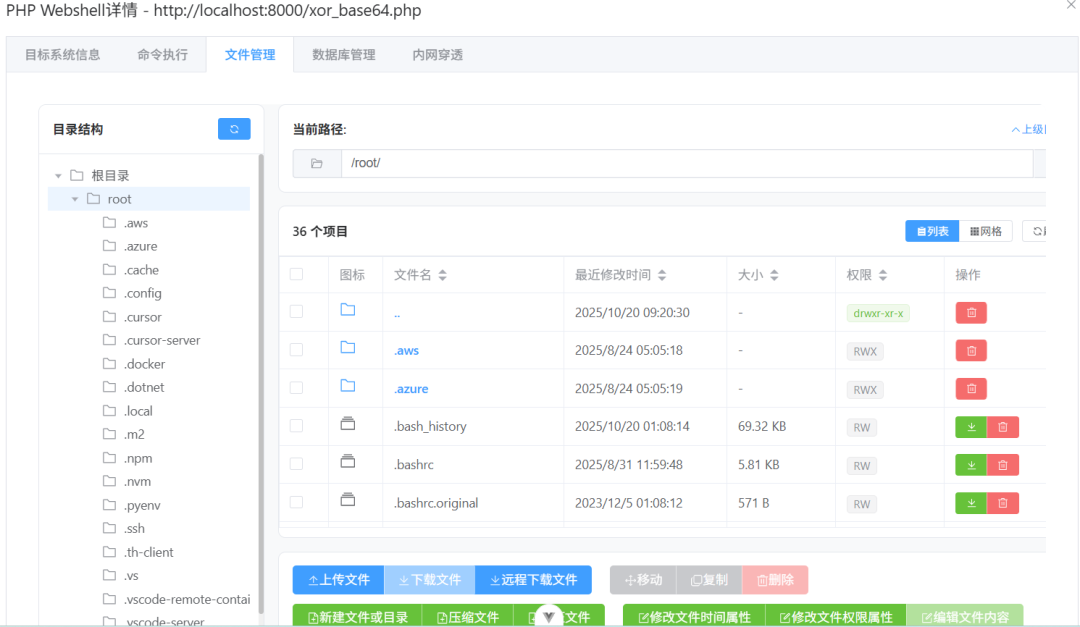
Task: Click the refresh icon beside the view switcher
Action: [x=1037, y=230]
